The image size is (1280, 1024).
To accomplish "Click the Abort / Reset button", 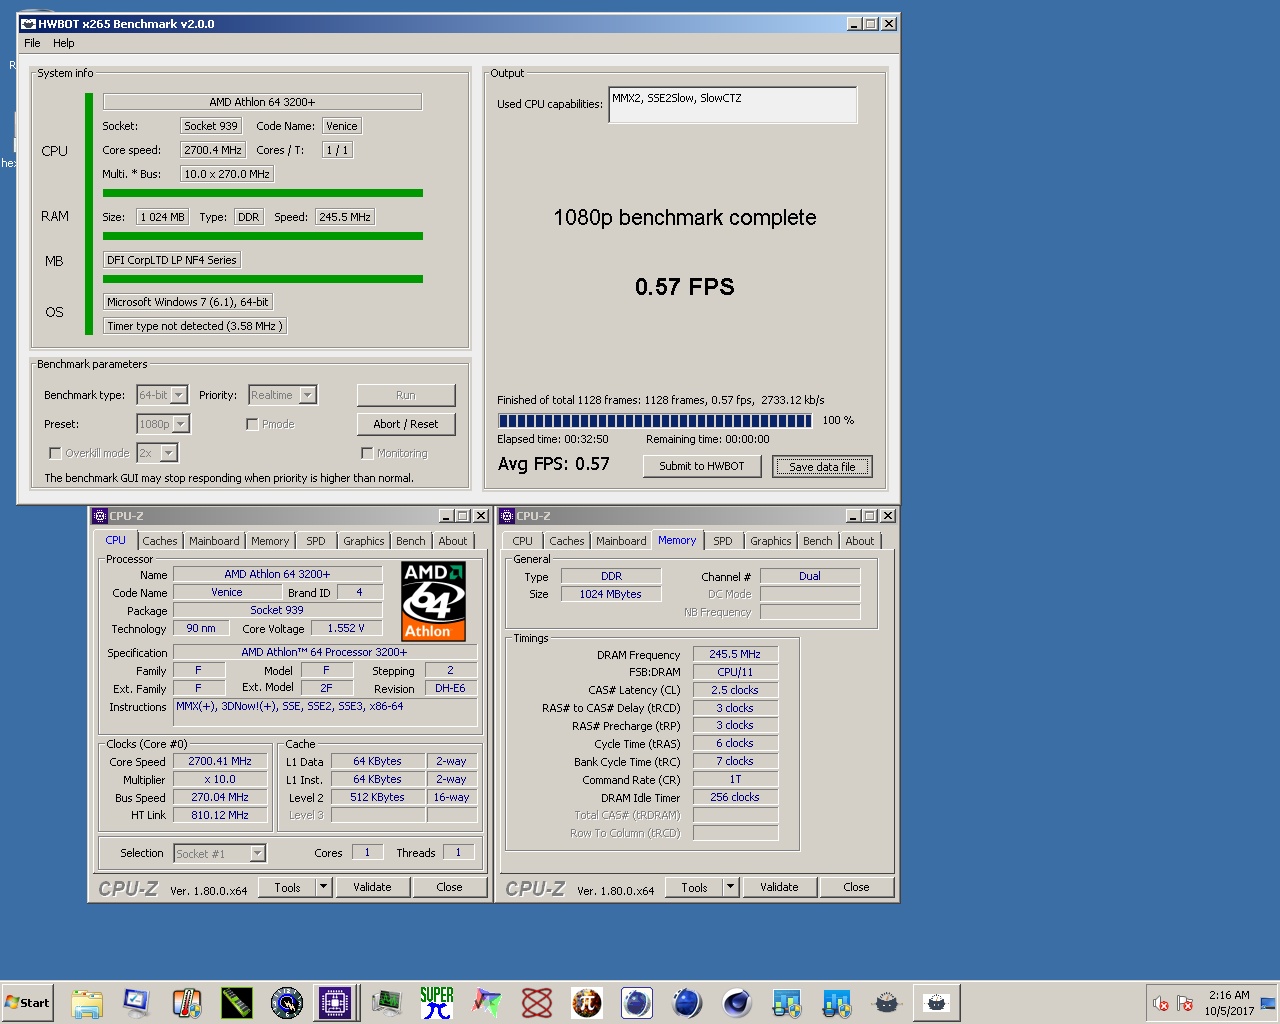I will [x=405, y=424].
